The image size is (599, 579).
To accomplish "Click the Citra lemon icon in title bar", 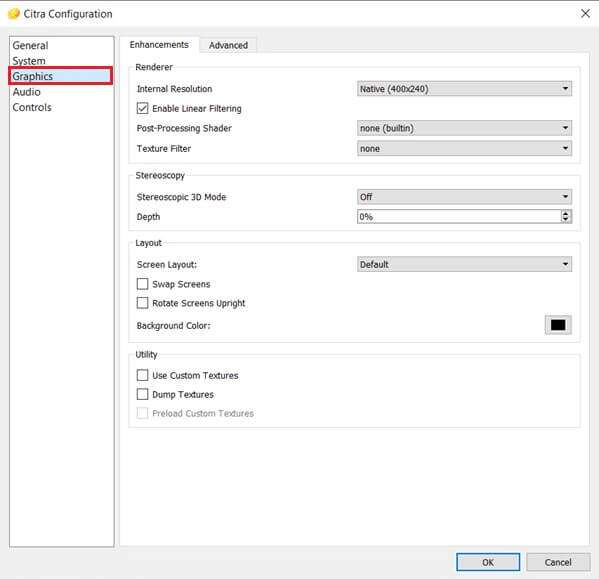I will pos(14,14).
